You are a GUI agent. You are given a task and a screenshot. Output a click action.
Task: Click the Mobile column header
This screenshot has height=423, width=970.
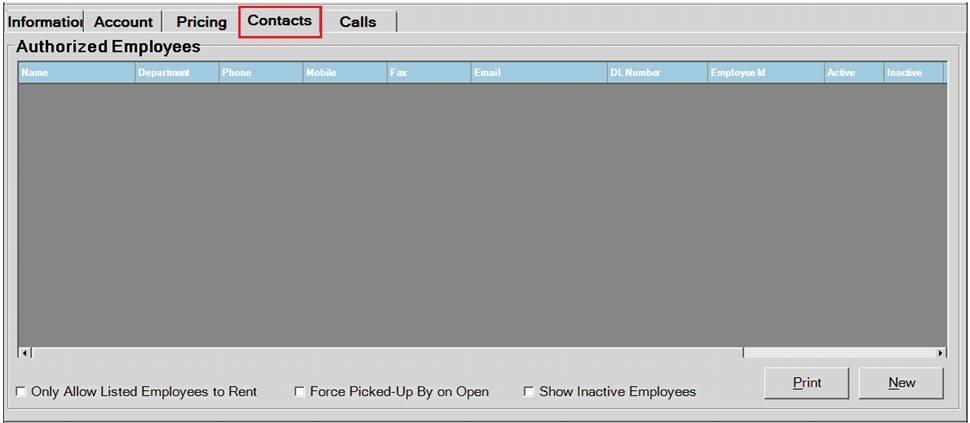pos(344,73)
